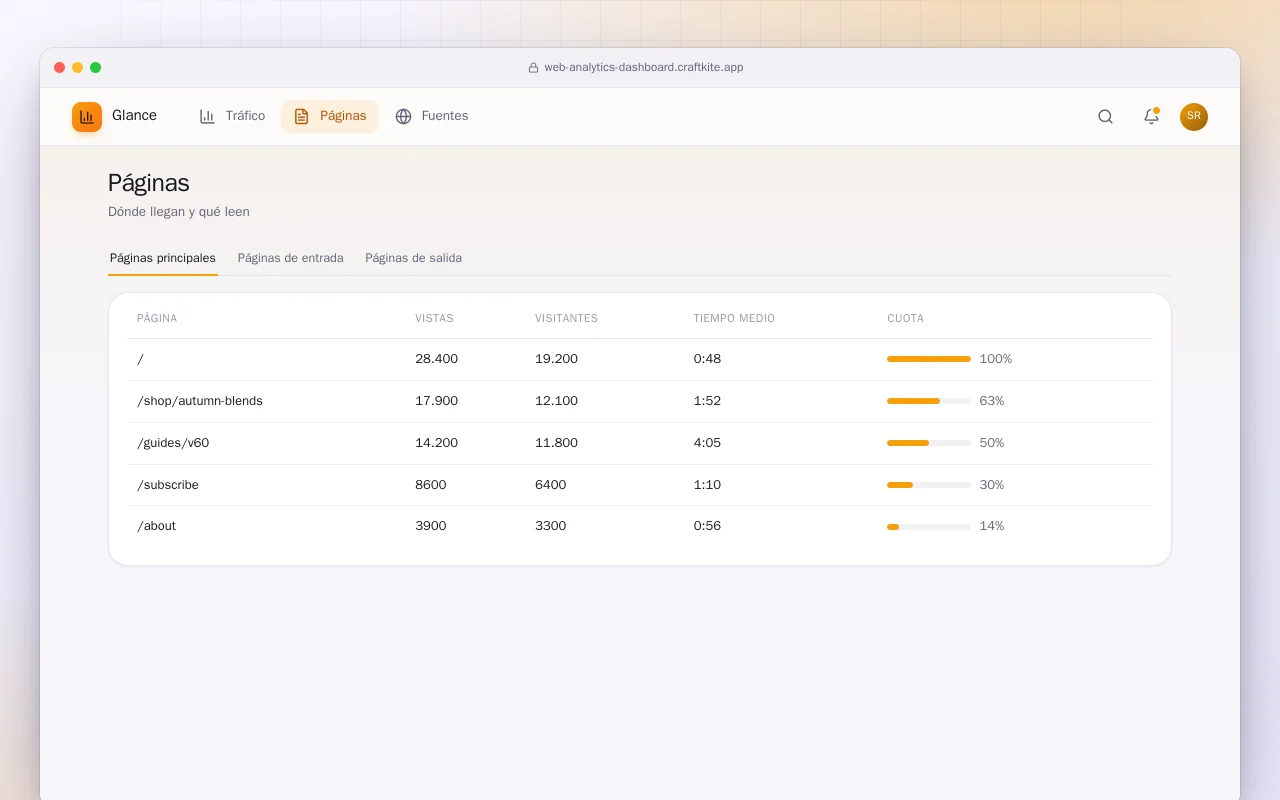
Task: Open the notifications bell
Action: click(1151, 116)
